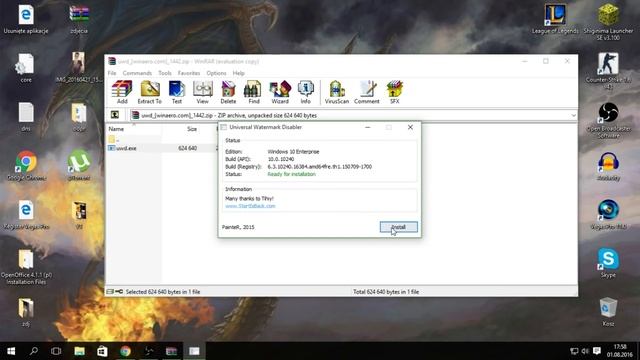Click the Add toolbar icon in WinRAR
Viewport: 640px width, 360px height.
pyautogui.click(x=122, y=92)
